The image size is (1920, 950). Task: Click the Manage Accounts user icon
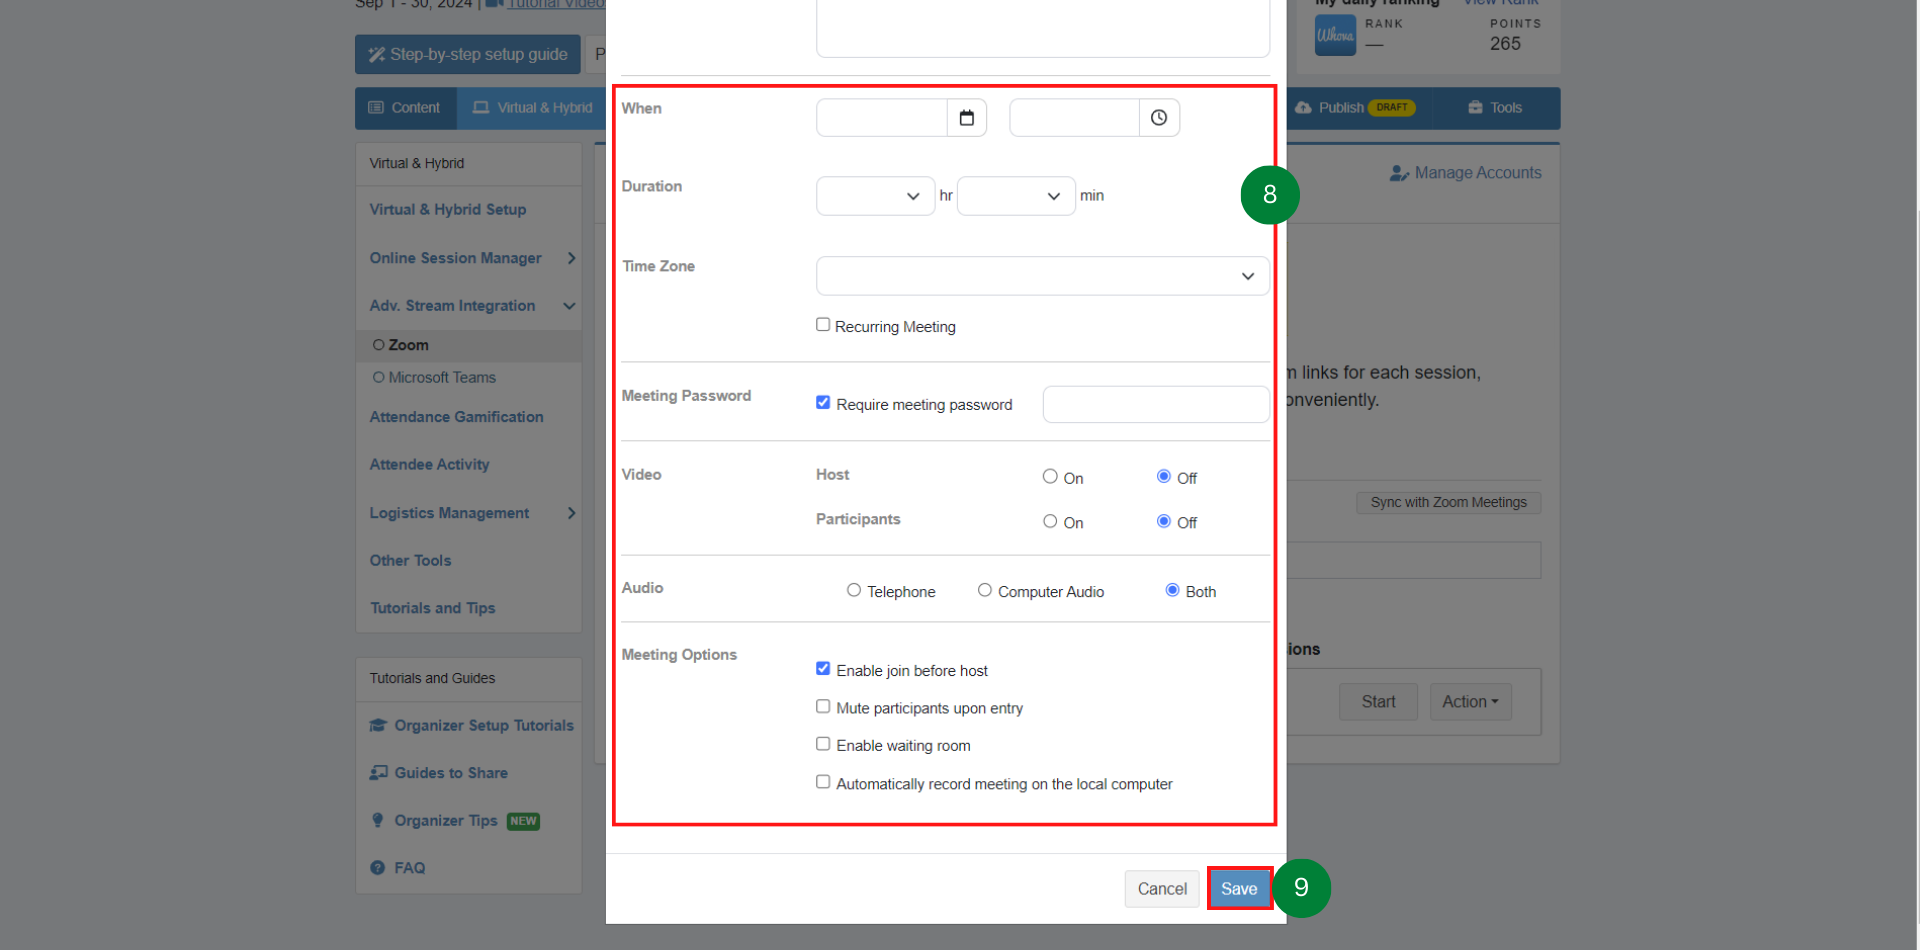pyautogui.click(x=1398, y=174)
